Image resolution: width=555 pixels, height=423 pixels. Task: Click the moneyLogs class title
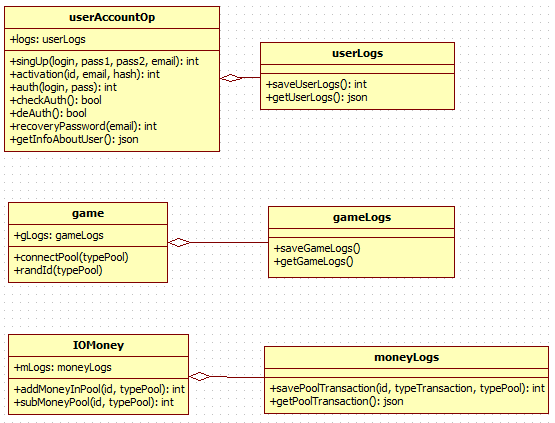(406, 358)
